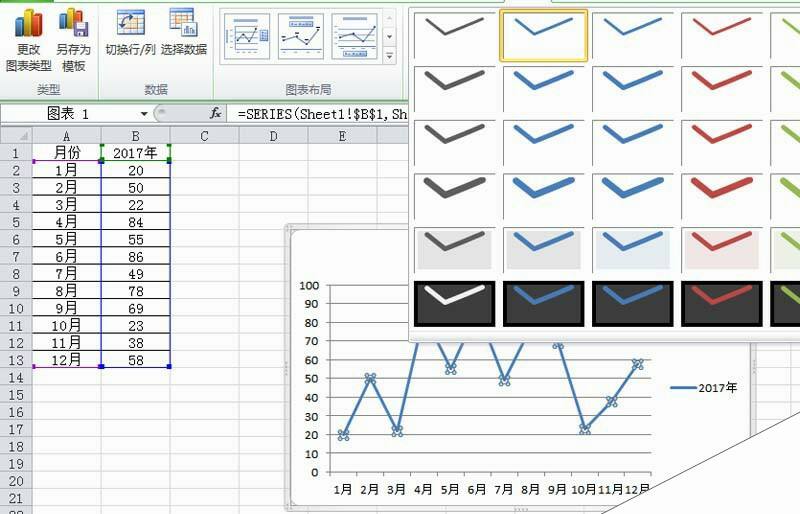Select column A header
This screenshot has width=800, height=514.
click(66, 136)
